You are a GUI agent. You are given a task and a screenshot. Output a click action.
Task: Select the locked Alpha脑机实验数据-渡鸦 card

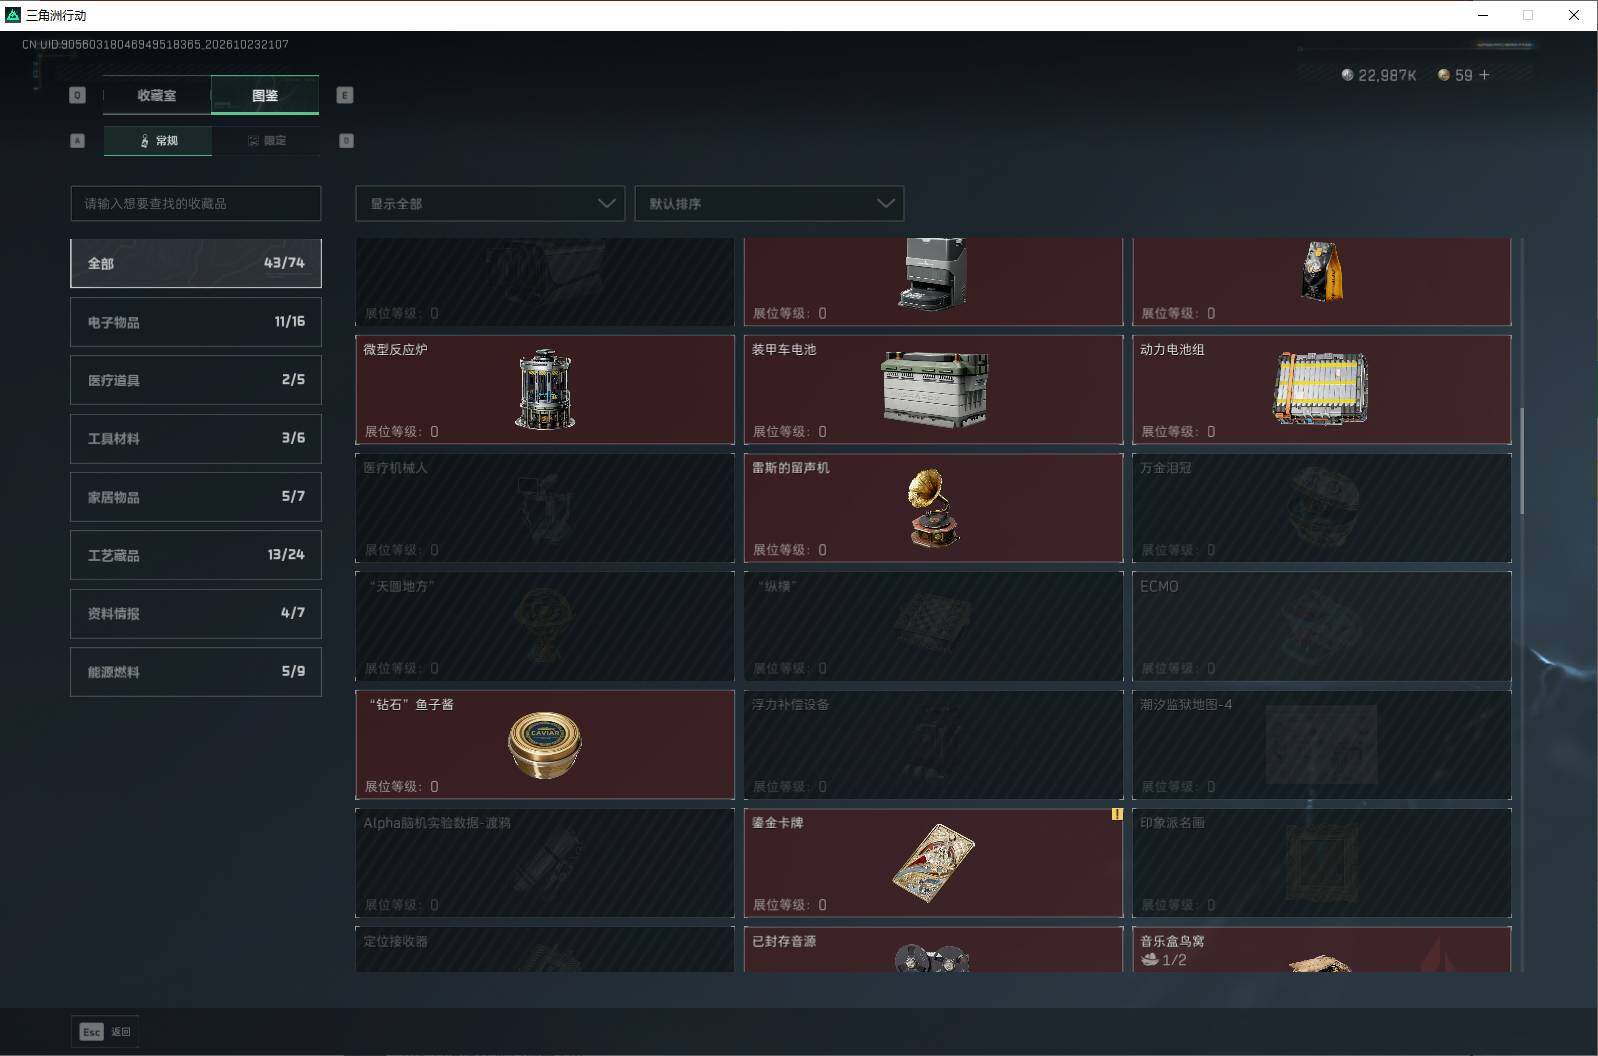(x=545, y=863)
